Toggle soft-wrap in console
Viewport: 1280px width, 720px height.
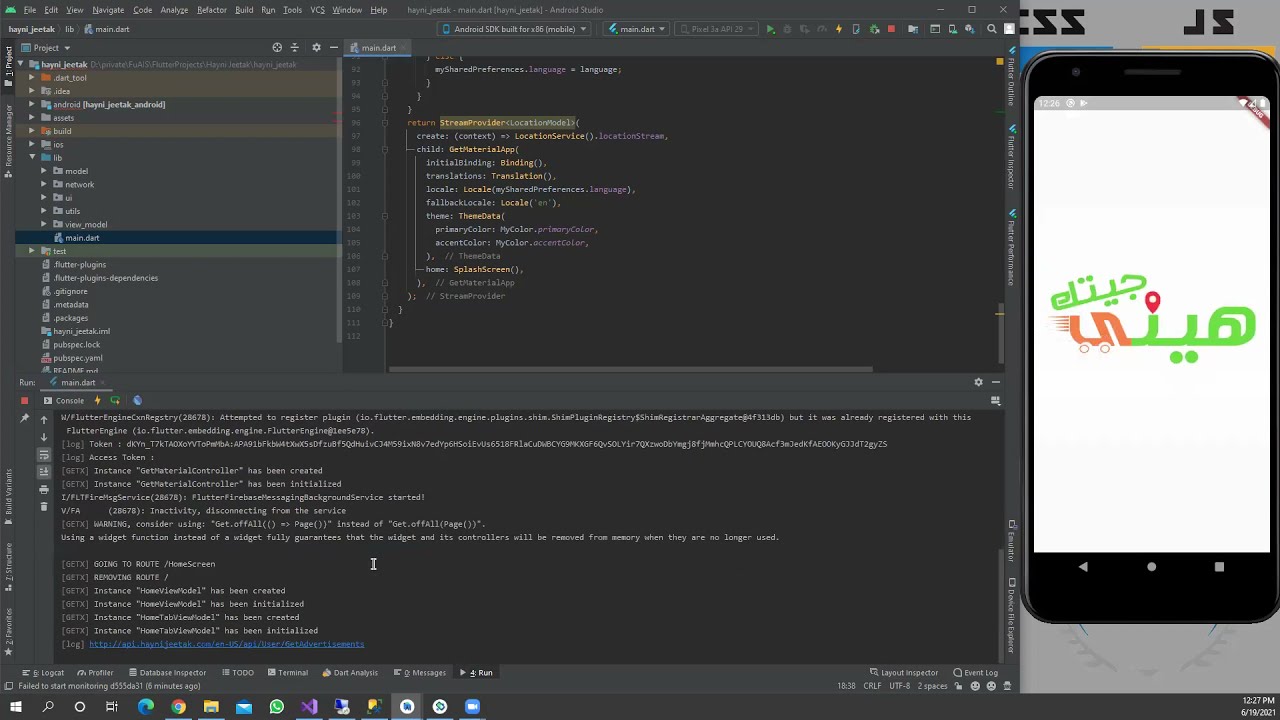click(43, 455)
